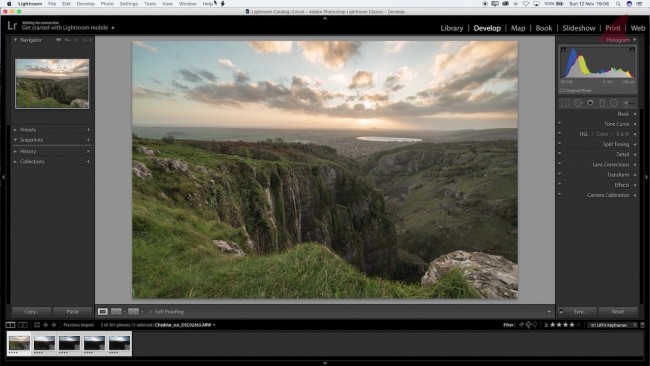The image size is (650, 366).
Task: Clear History with the X icon
Action: pos(88,152)
